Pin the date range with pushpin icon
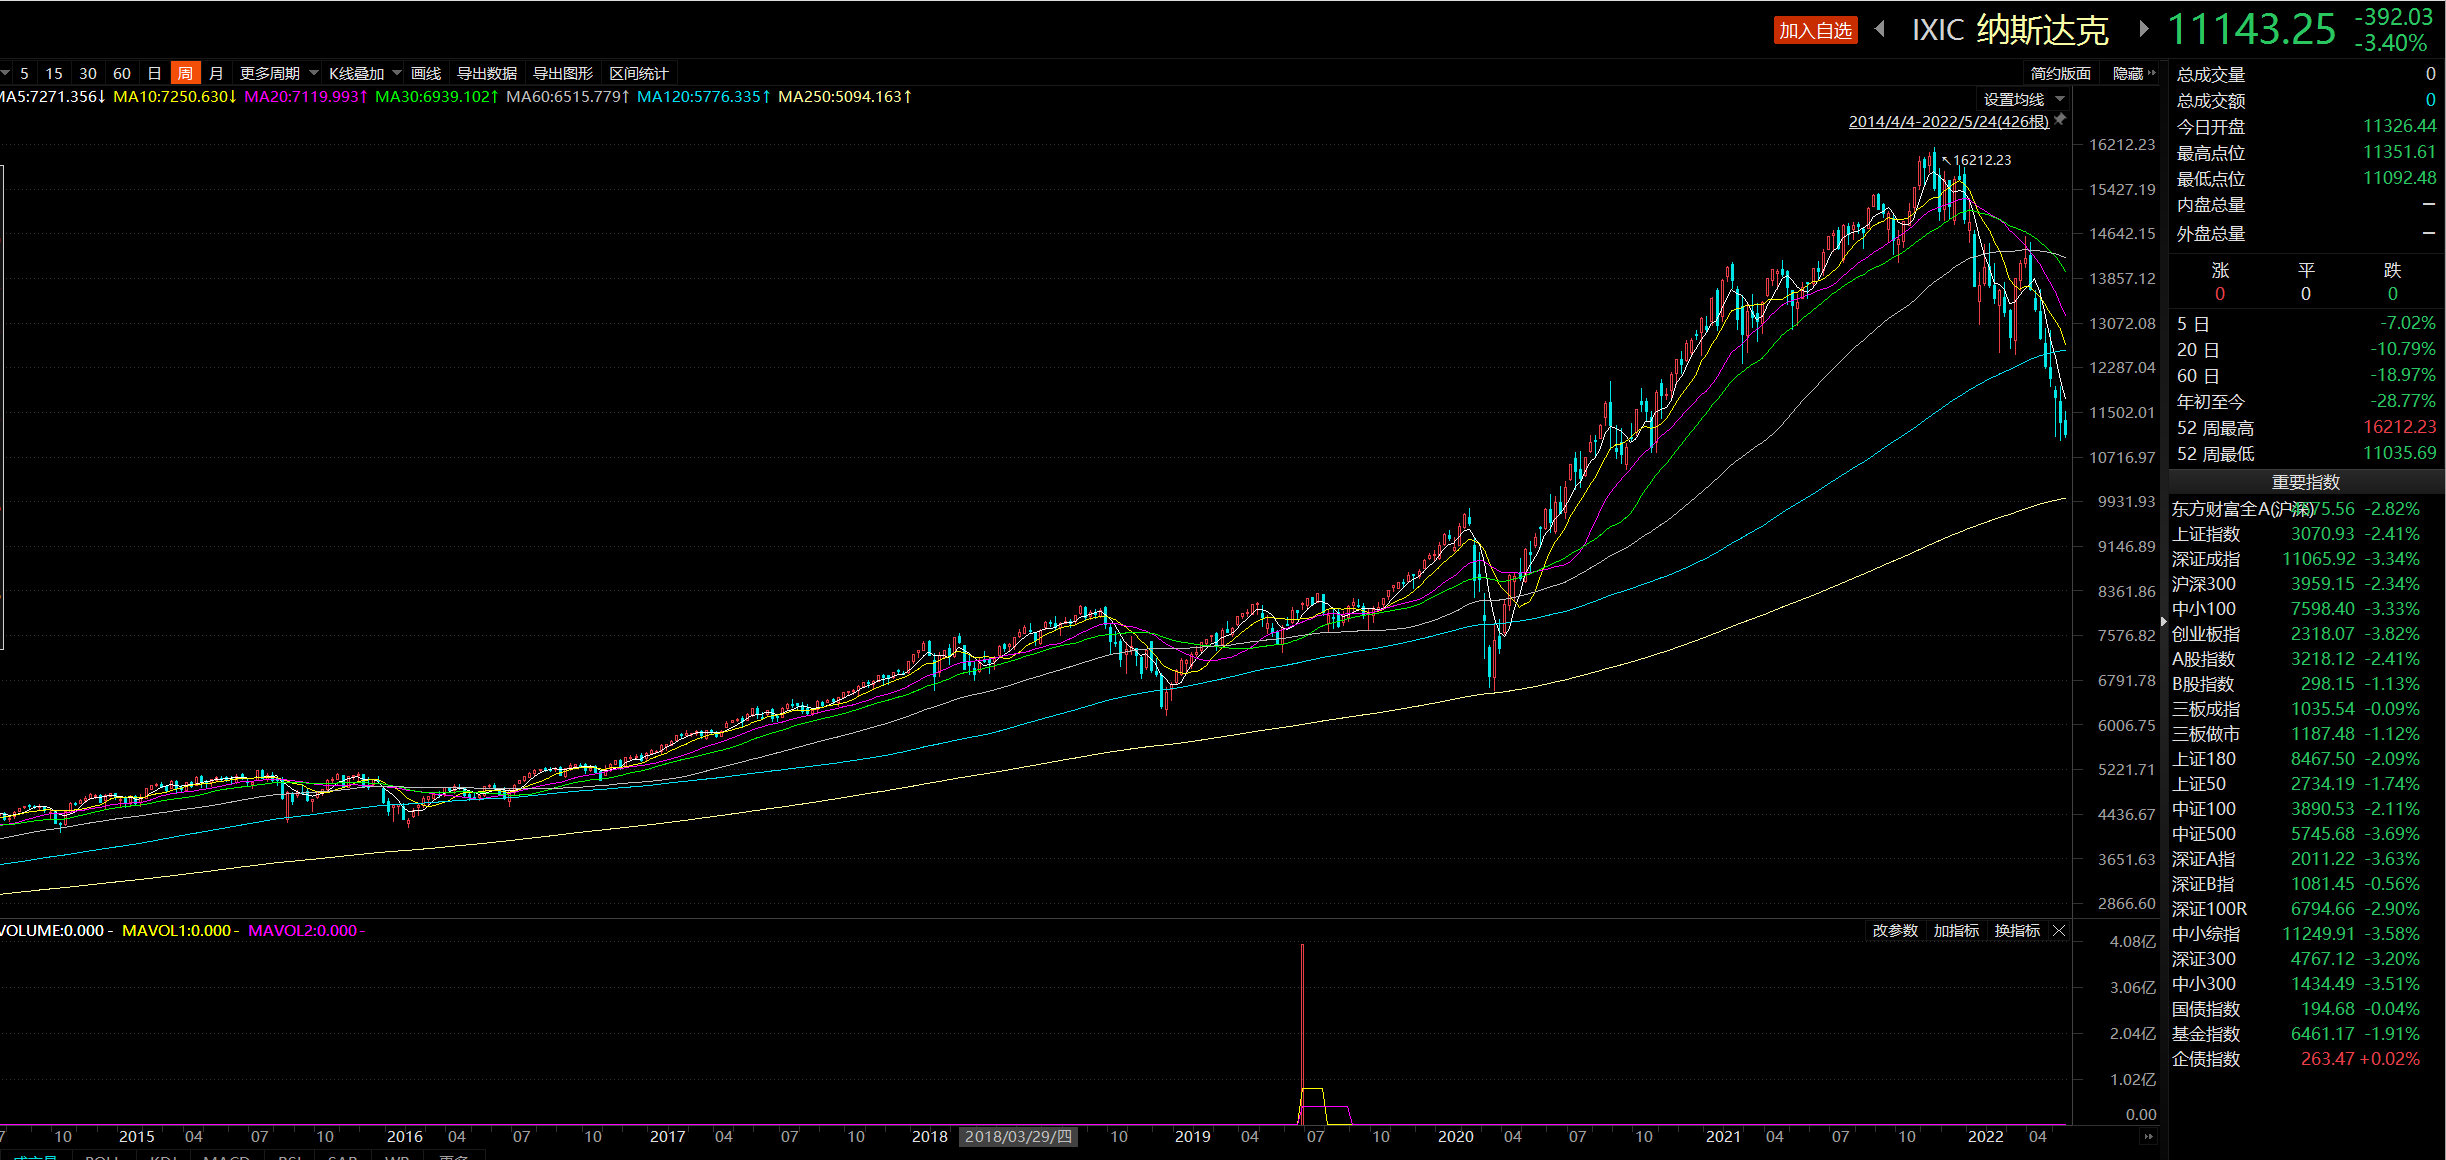The height and width of the screenshot is (1160, 2446). [x=2060, y=120]
